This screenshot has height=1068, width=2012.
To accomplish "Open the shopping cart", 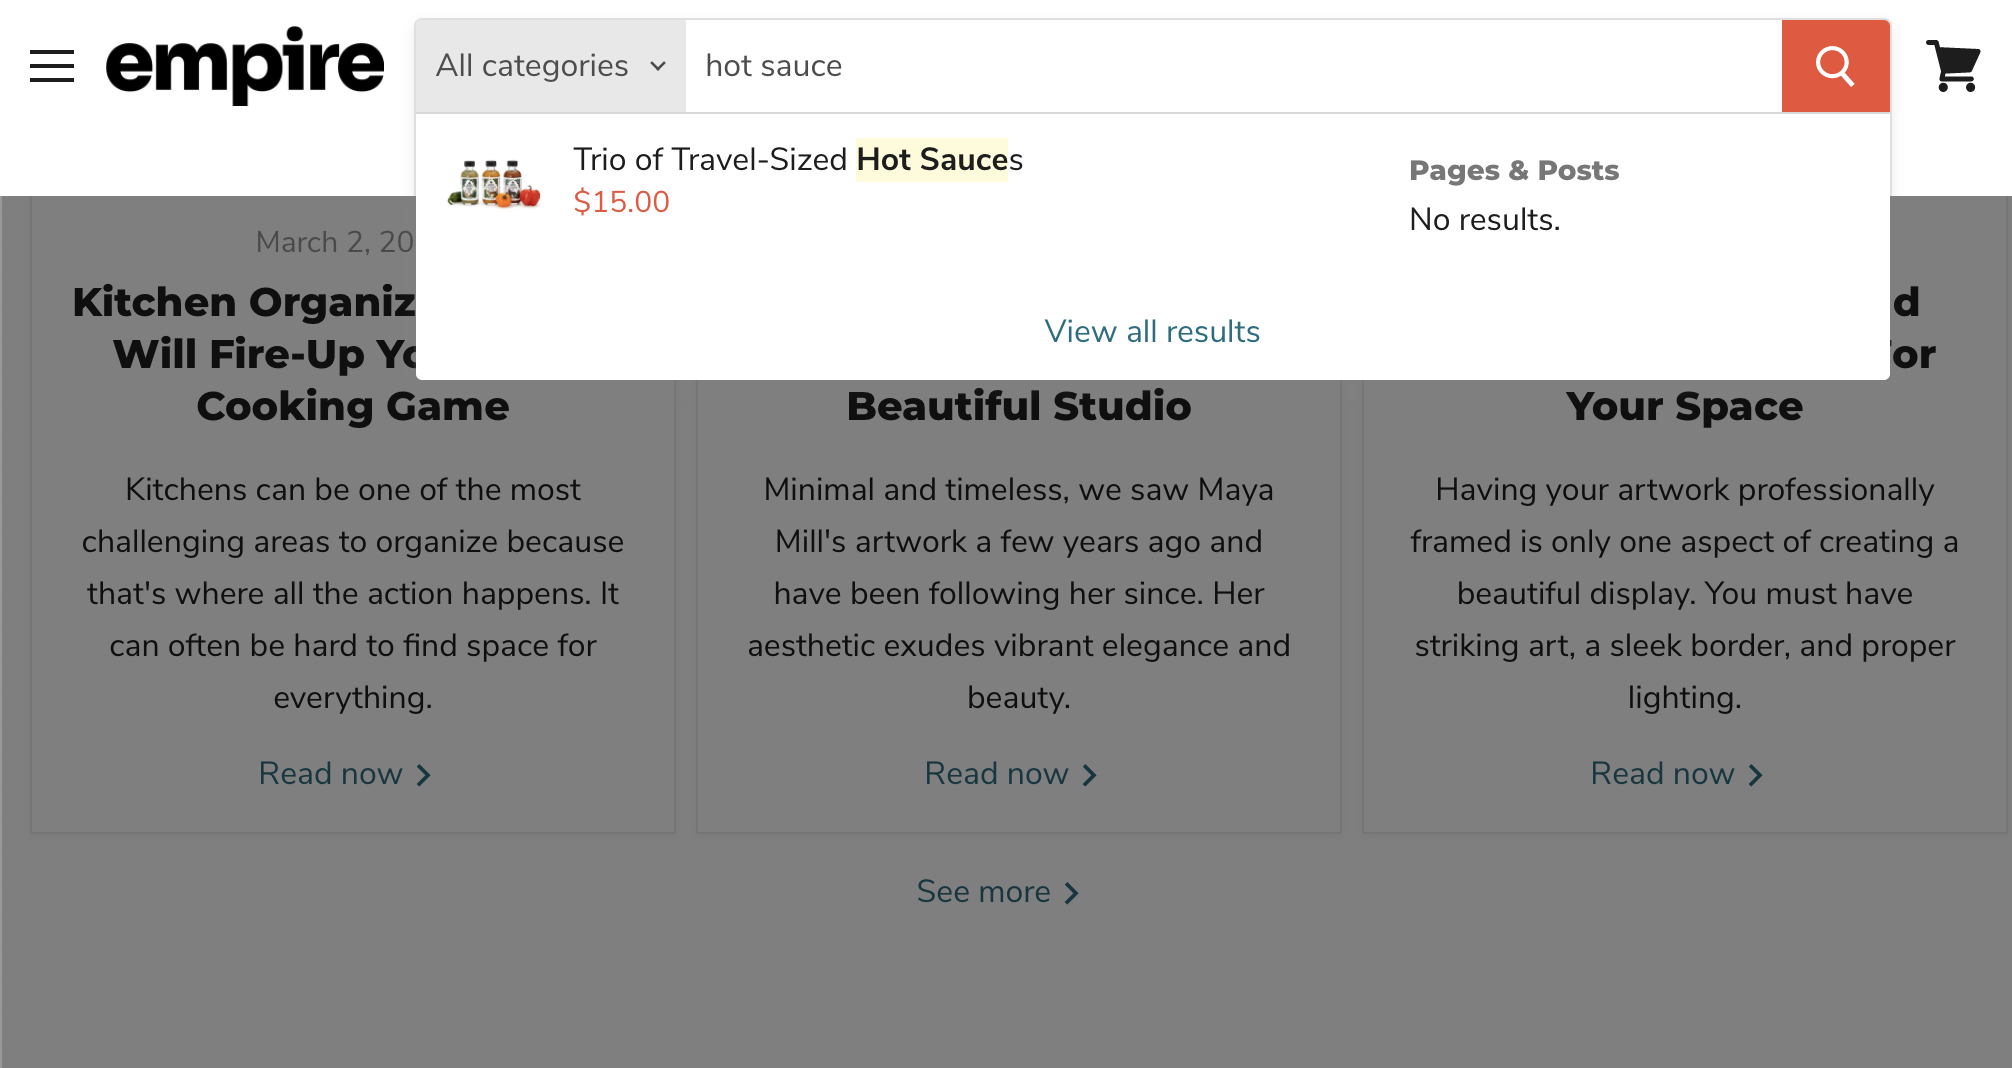I will 1953,66.
